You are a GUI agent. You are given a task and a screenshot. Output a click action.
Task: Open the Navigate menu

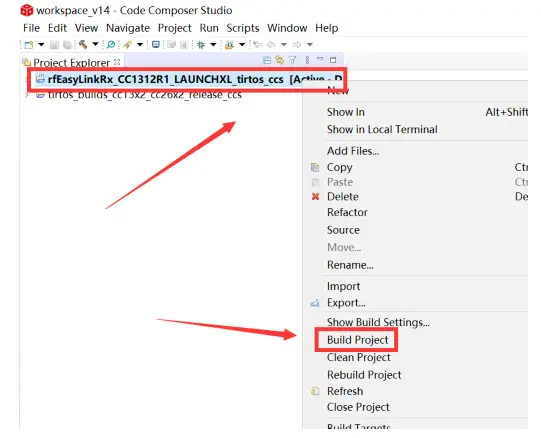[128, 28]
